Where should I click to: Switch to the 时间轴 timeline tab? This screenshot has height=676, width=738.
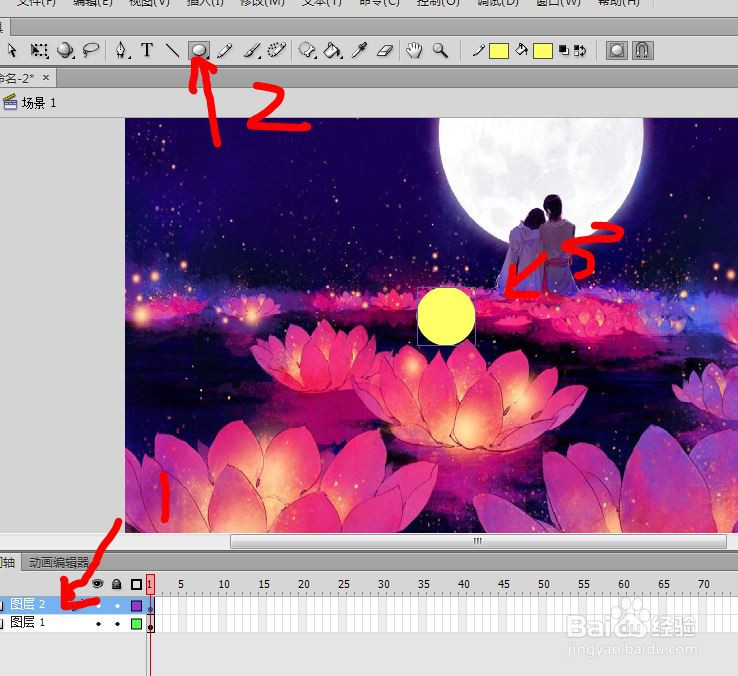tap(8, 562)
